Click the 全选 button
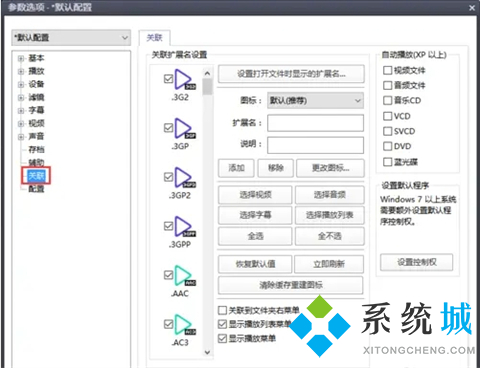Image resolution: width=480 pixels, height=368 pixels. click(255, 236)
